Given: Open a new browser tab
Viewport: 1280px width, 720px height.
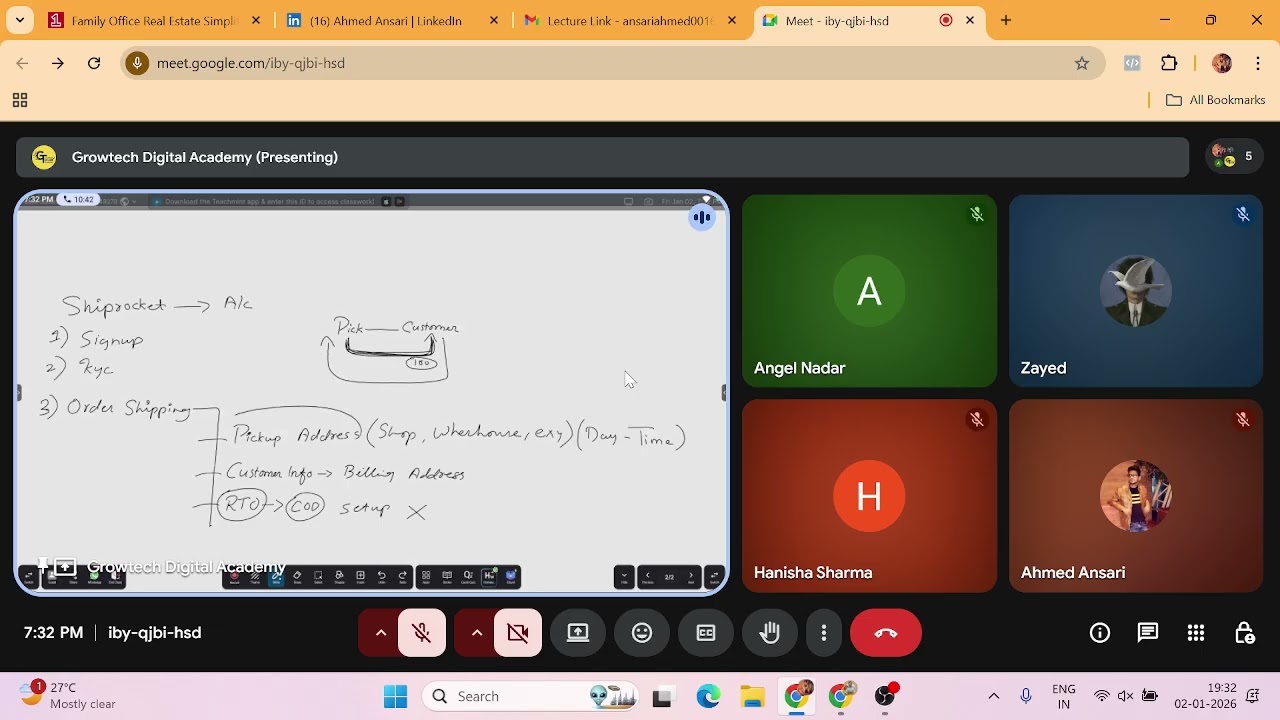Looking at the screenshot, I should tap(1006, 20).
